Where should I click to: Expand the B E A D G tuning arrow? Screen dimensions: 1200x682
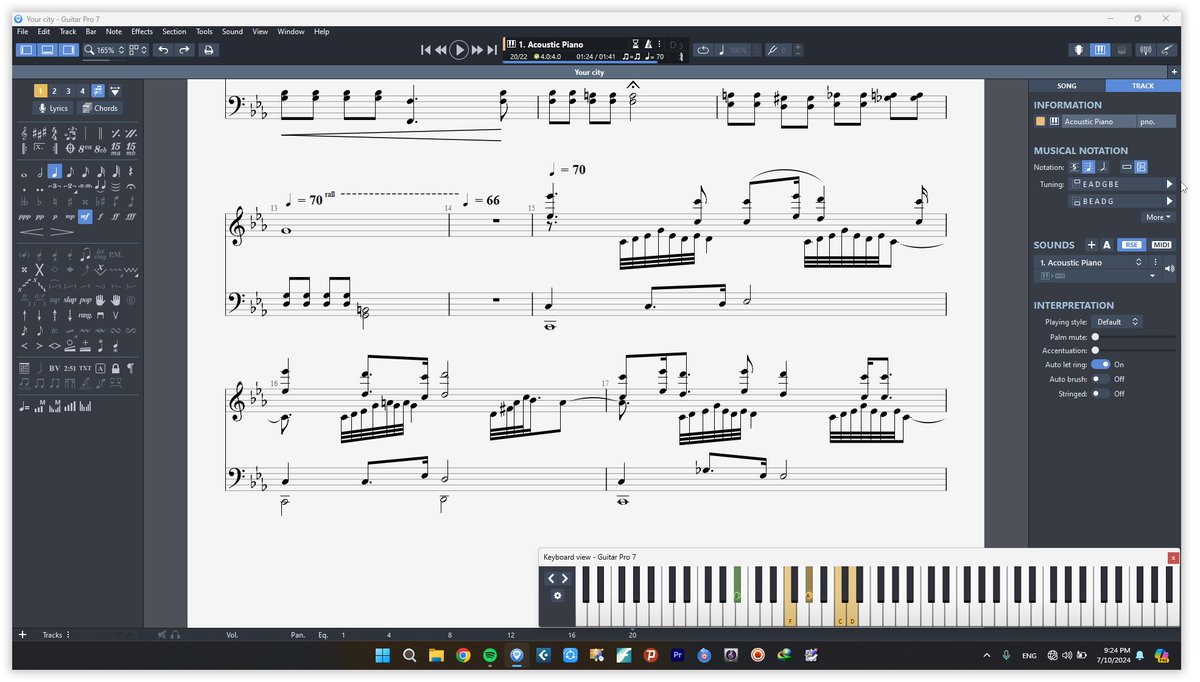coord(1169,201)
